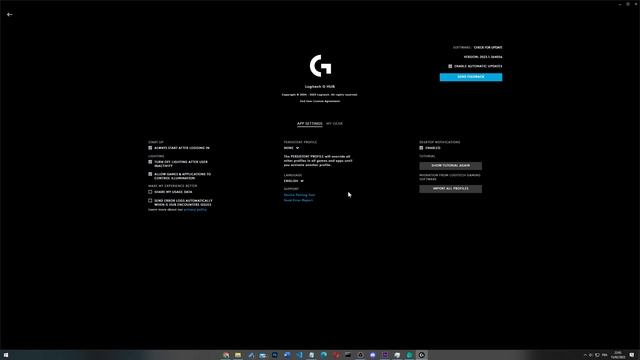Go back using the arrow icon
640x360 pixels.
coord(9,14)
